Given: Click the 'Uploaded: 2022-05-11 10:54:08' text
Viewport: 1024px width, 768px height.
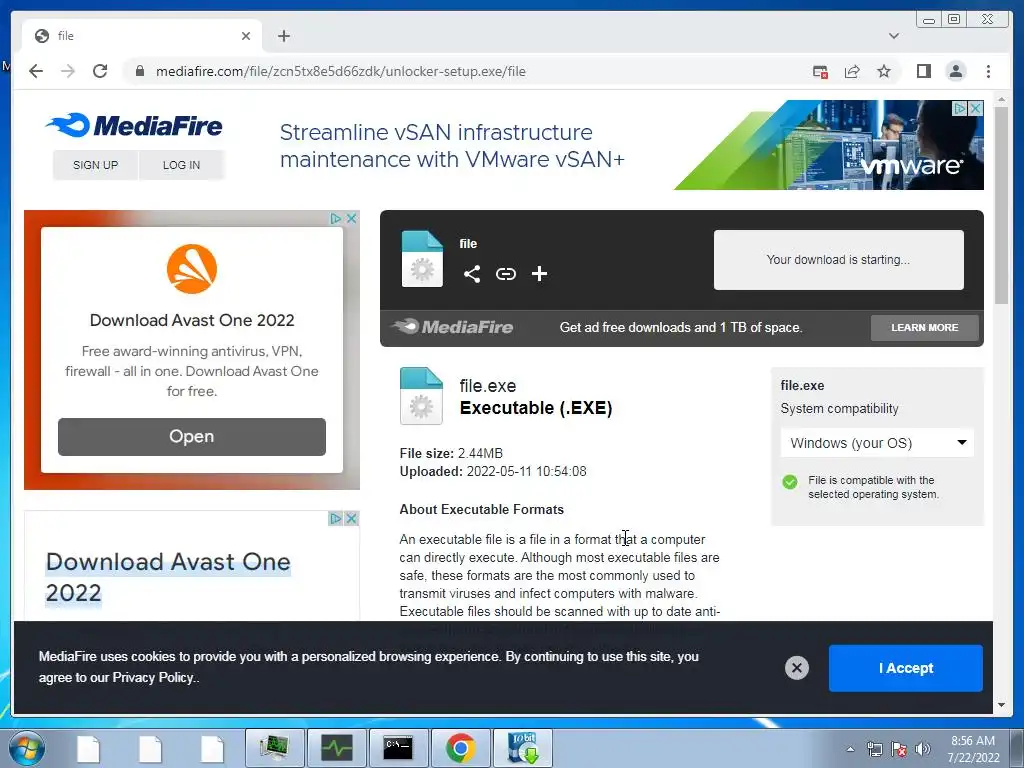Looking at the screenshot, I should 493,472.
